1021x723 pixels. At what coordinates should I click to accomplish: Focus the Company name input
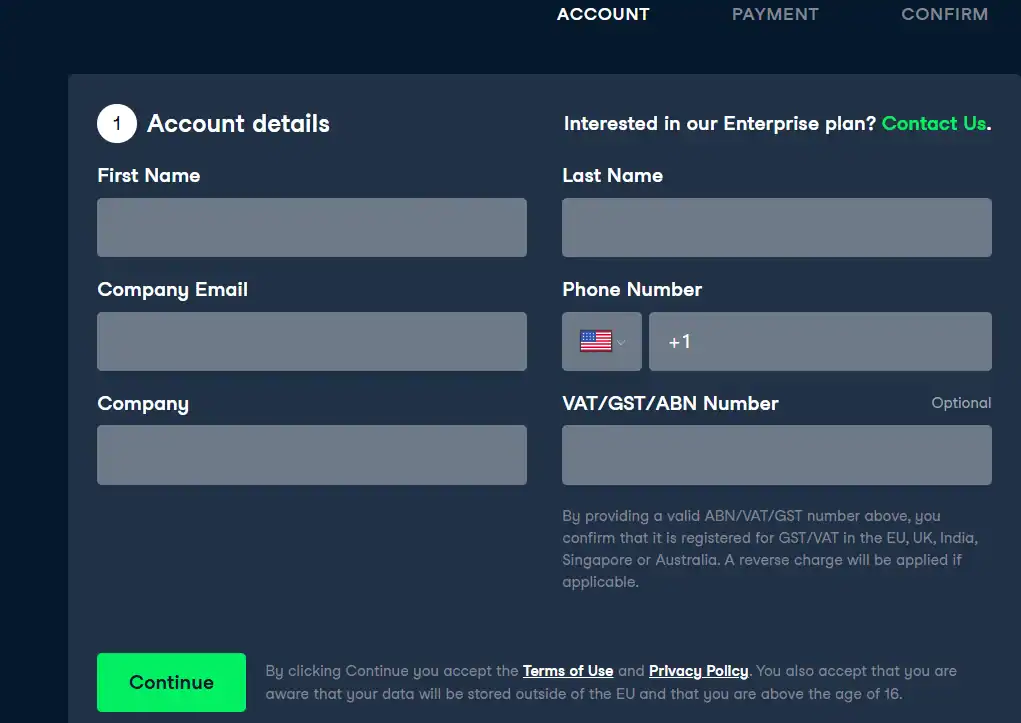312,455
